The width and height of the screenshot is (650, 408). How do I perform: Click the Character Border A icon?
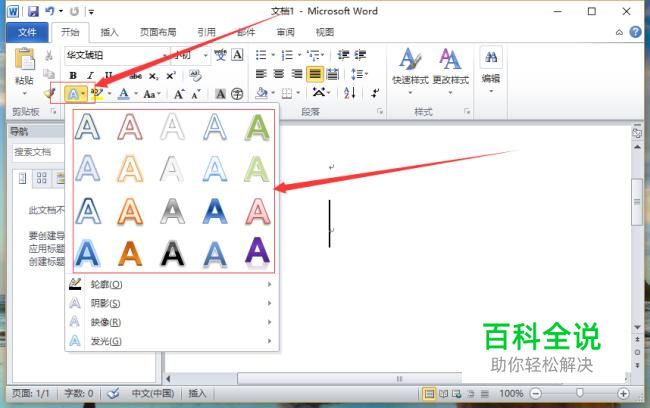(237, 55)
